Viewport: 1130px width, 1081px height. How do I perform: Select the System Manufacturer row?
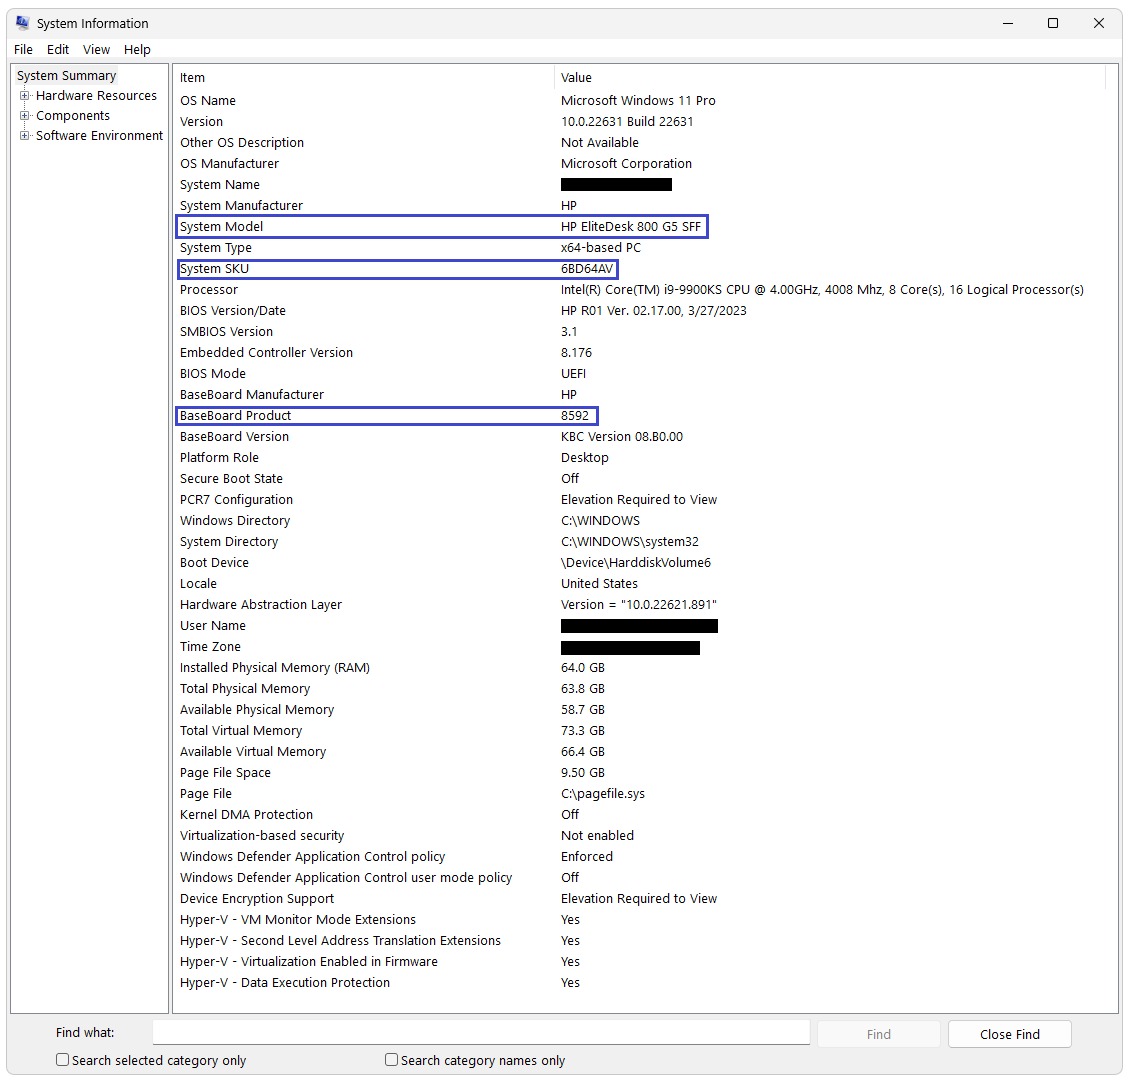click(x=639, y=205)
